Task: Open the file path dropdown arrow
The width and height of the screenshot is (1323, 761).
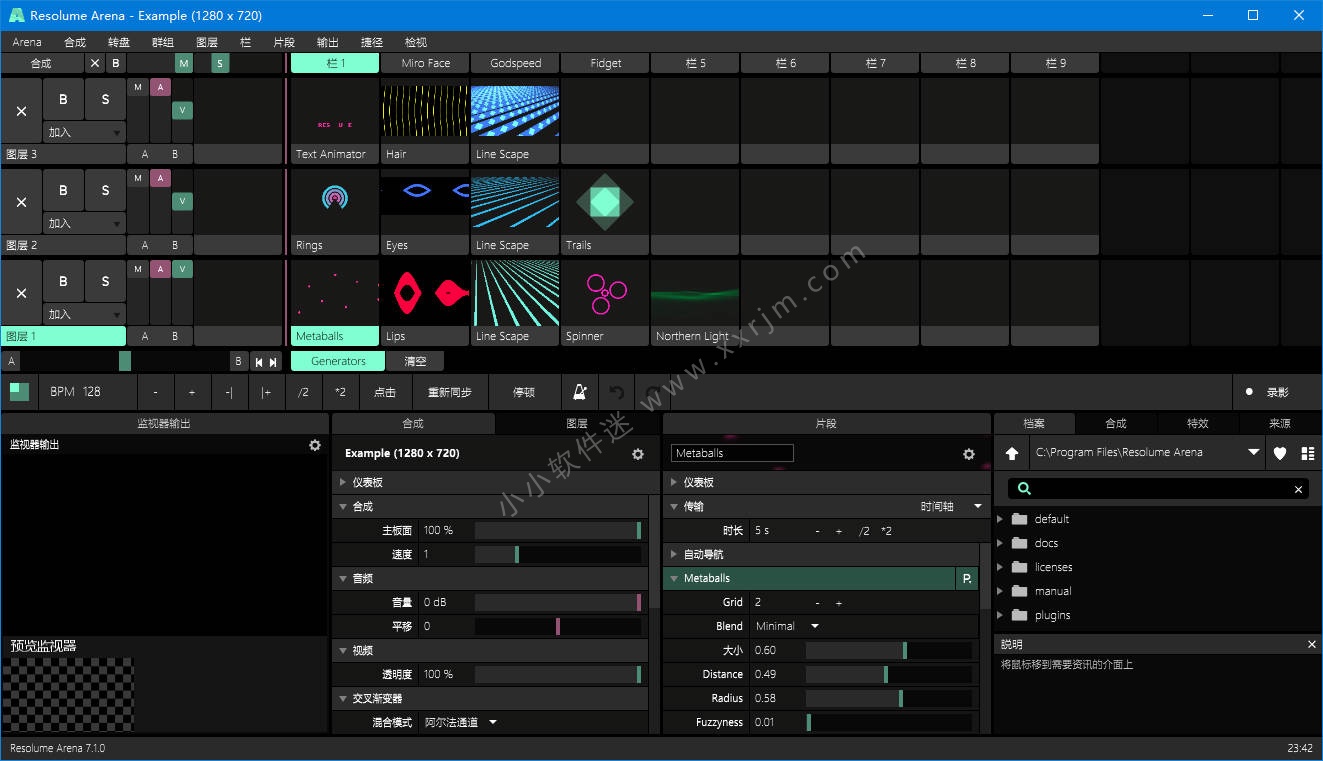Action: (1253, 453)
